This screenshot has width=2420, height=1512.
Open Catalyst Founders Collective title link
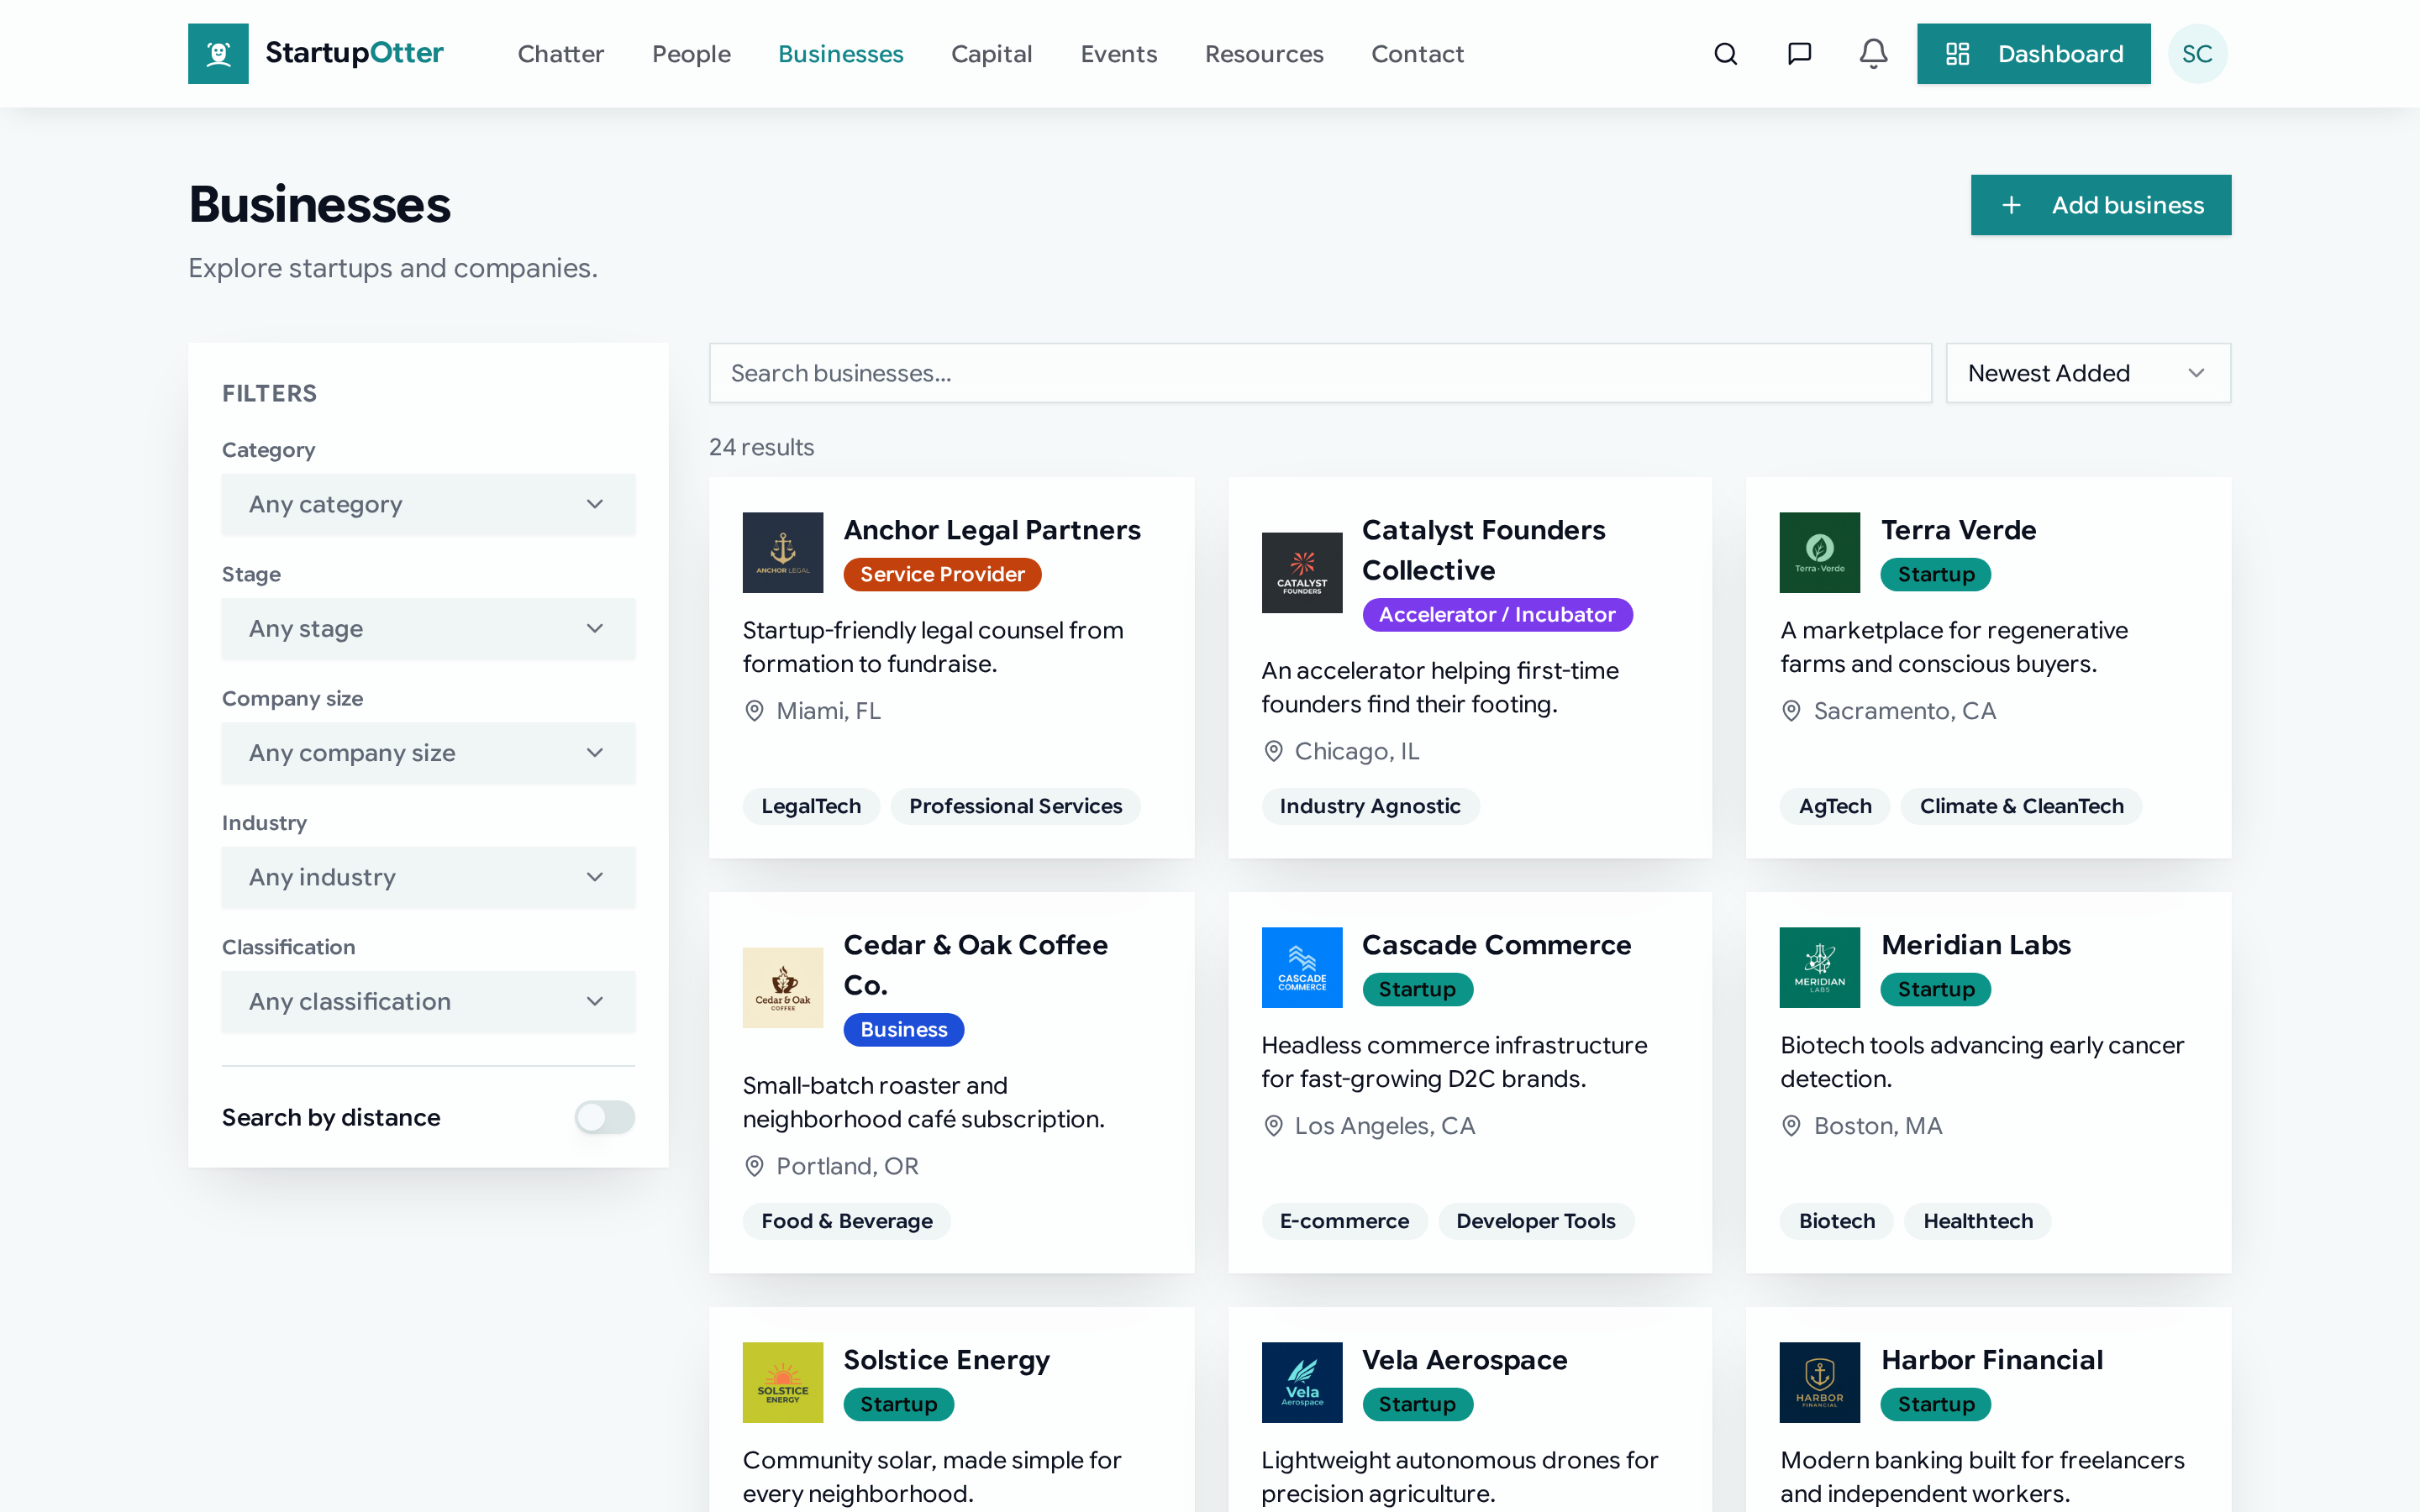[1483, 550]
